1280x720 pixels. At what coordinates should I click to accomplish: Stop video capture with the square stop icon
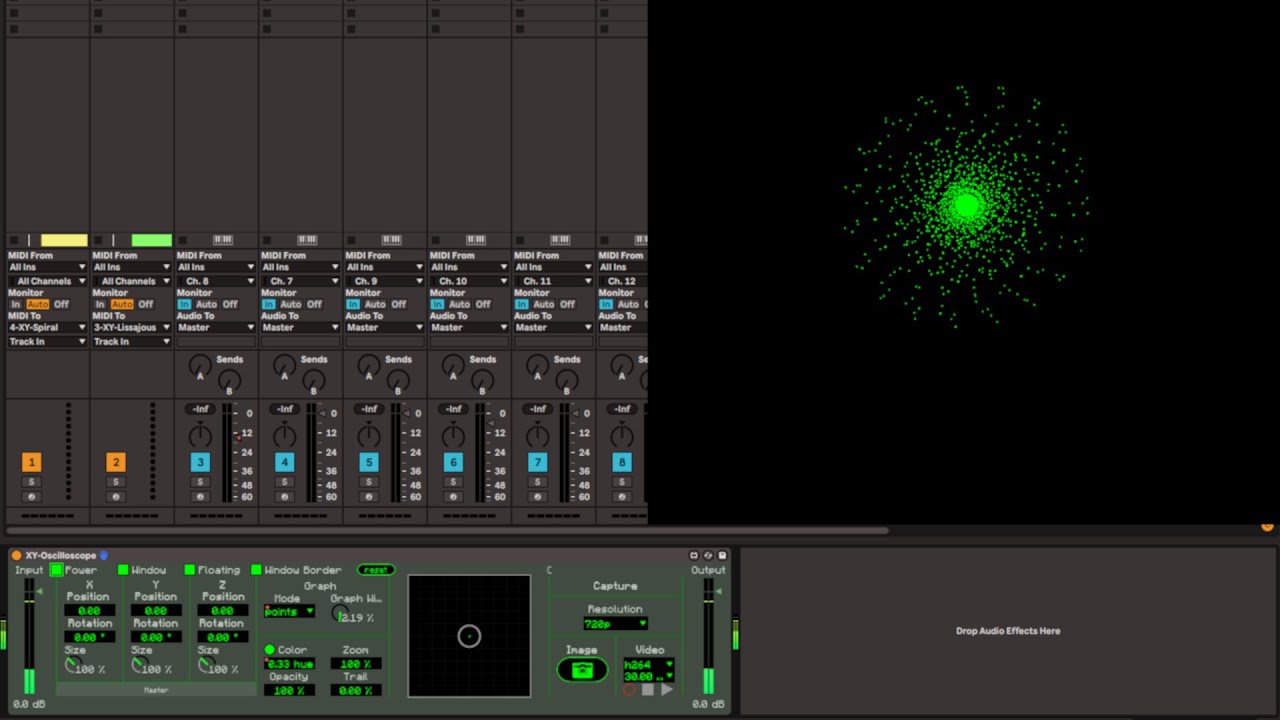(648, 690)
